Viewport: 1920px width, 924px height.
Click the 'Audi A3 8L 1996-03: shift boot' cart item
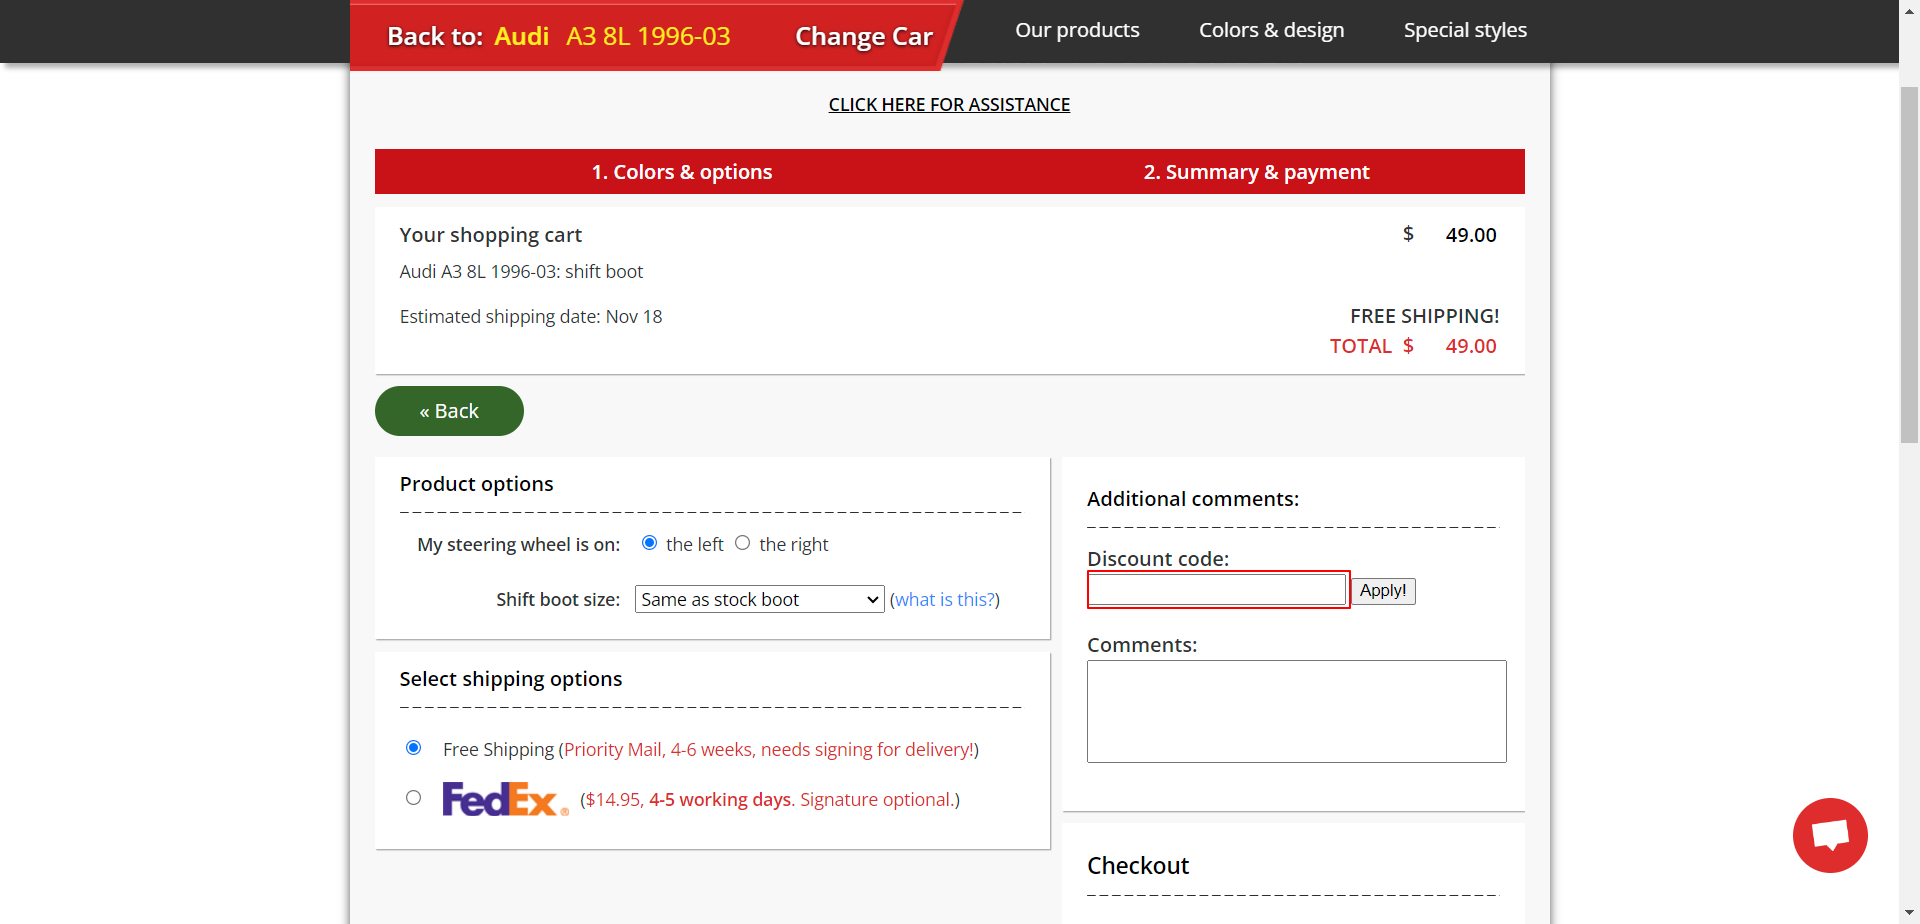521,272
